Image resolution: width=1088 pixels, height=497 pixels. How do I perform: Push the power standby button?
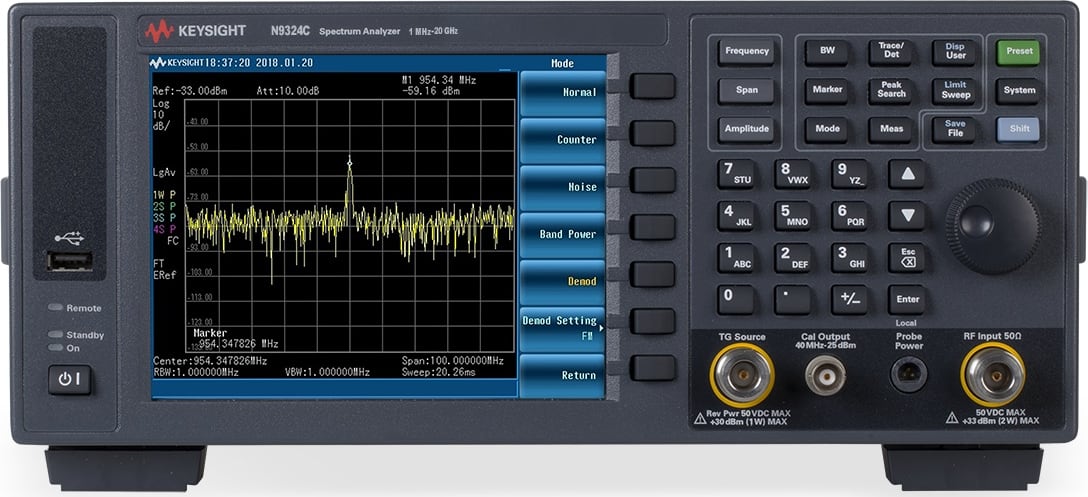(x=69, y=380)
